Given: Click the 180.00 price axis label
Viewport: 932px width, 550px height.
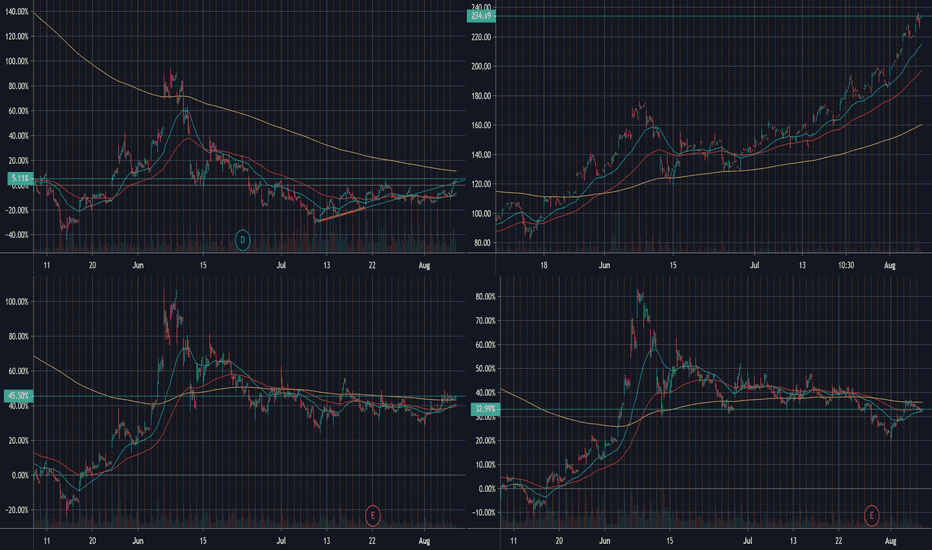Looking at the screenshot, I should tap(480, 96).
